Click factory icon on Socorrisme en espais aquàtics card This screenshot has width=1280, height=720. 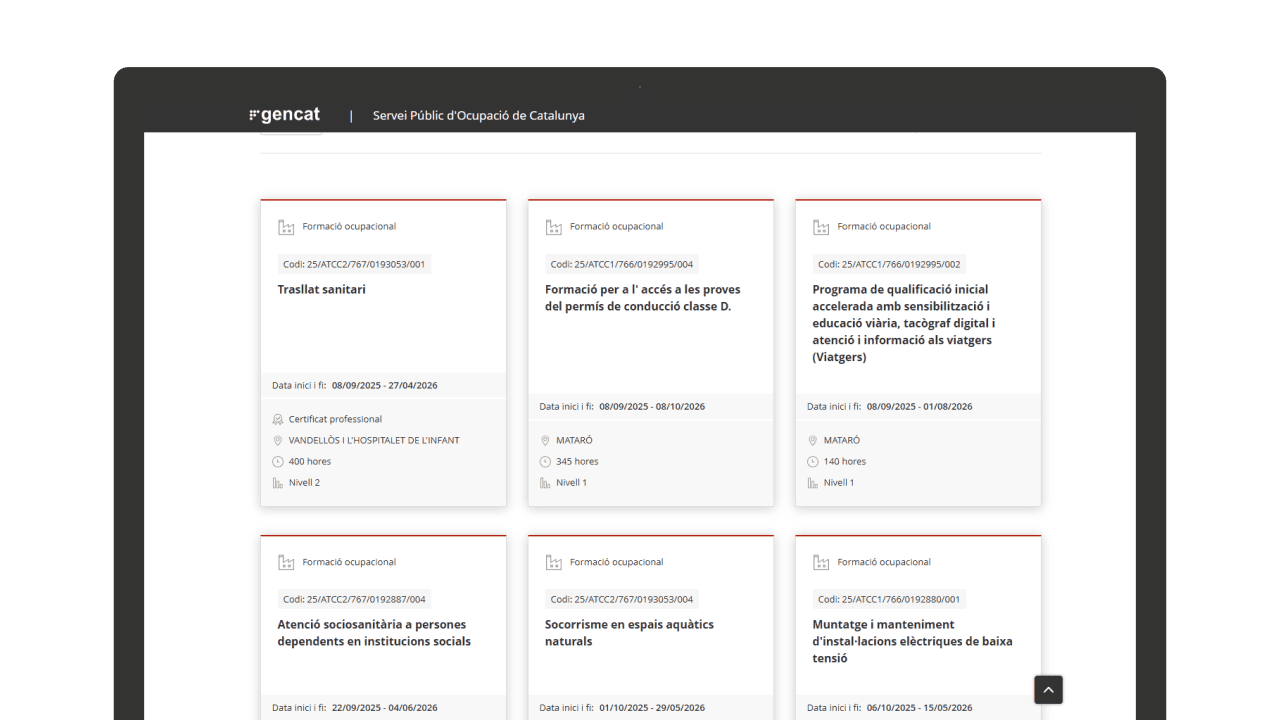coord(553,562)
